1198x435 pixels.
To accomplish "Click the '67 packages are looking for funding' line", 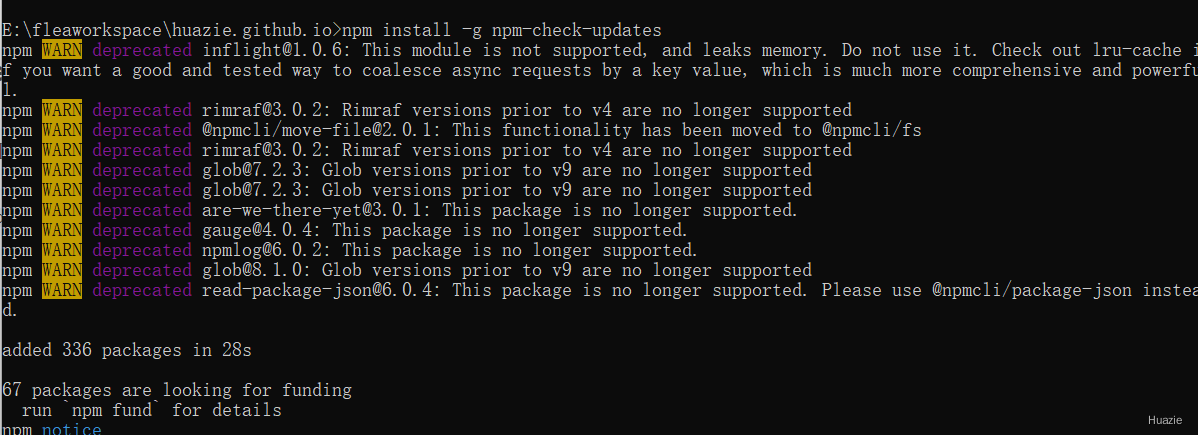I will pyautogui.click(x=176, y=391).
